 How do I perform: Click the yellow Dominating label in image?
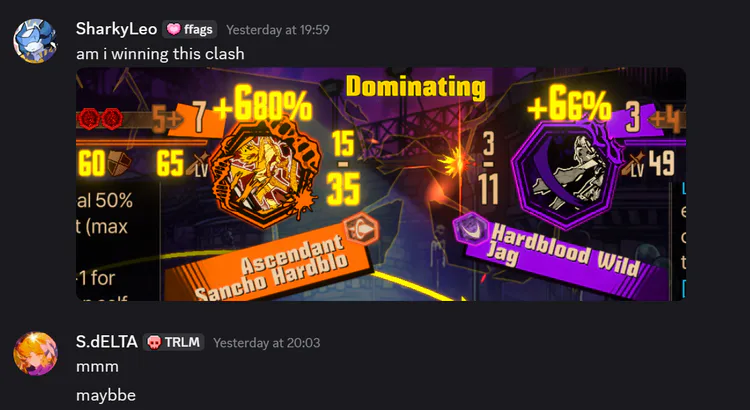pos(416,87)
